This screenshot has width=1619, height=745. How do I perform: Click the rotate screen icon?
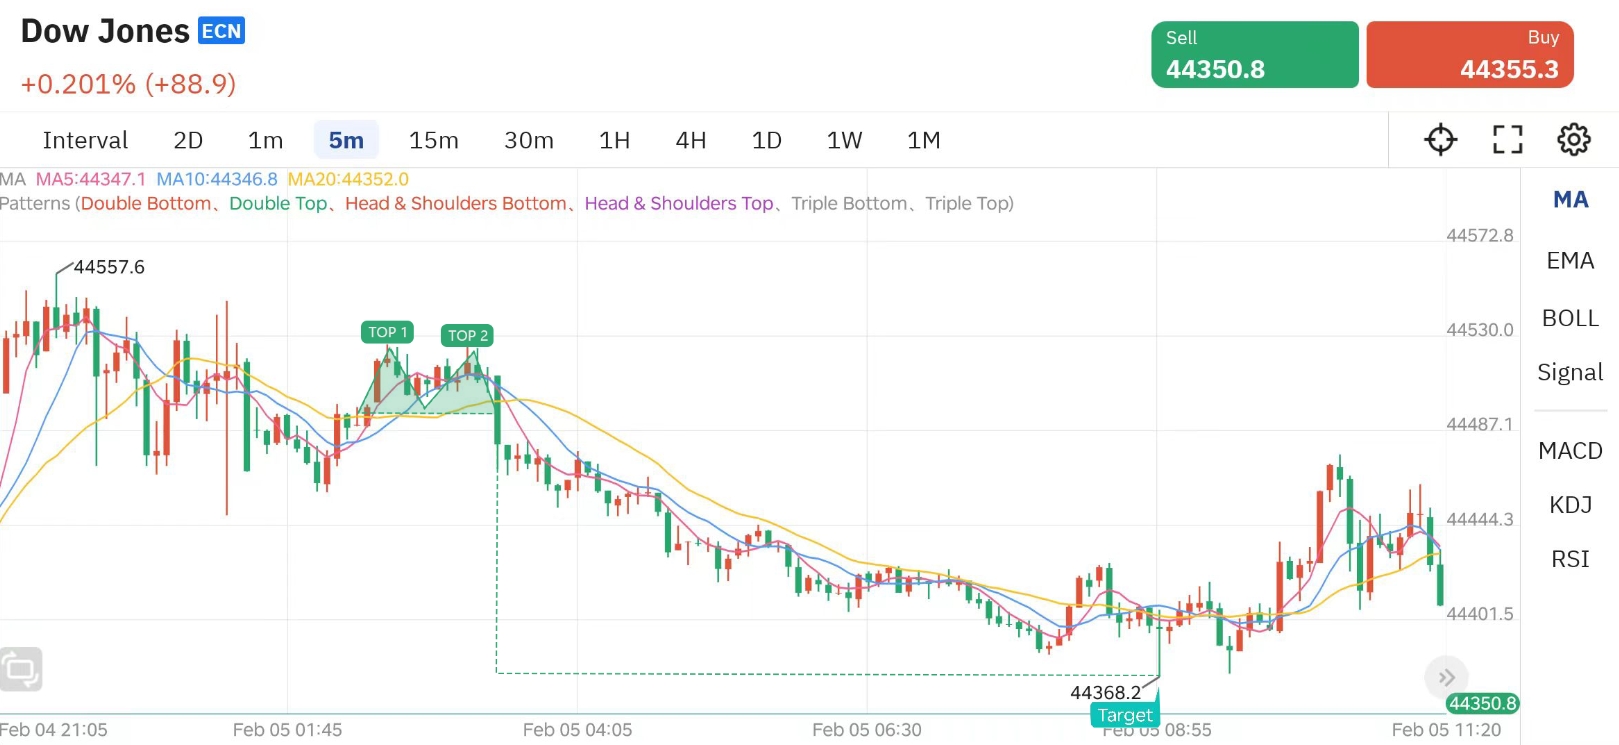pos(21,669)
